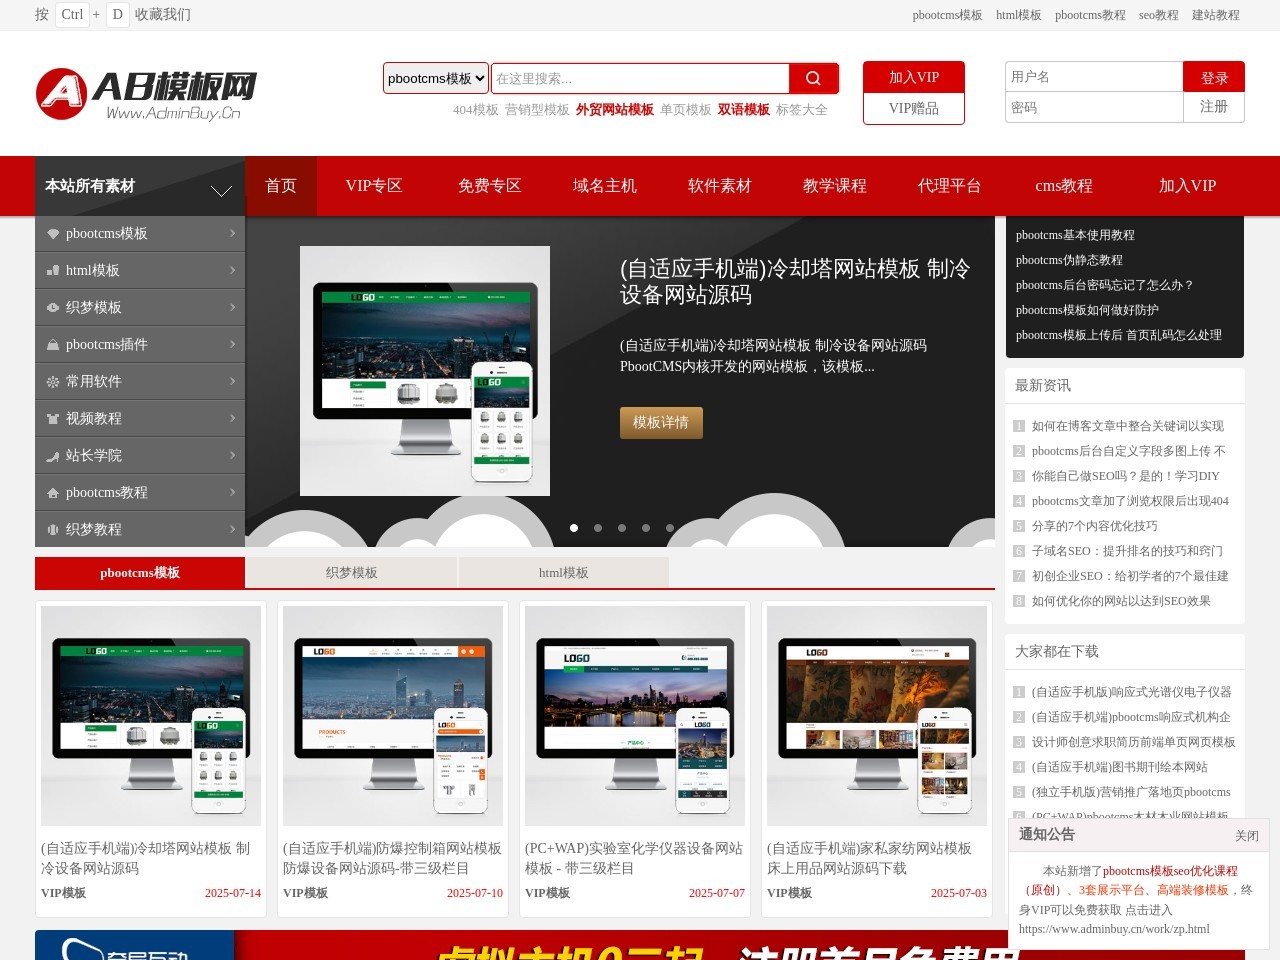
Task: Open the 外贸网站模板 hot search link
Action: click(x=614, y=110)
